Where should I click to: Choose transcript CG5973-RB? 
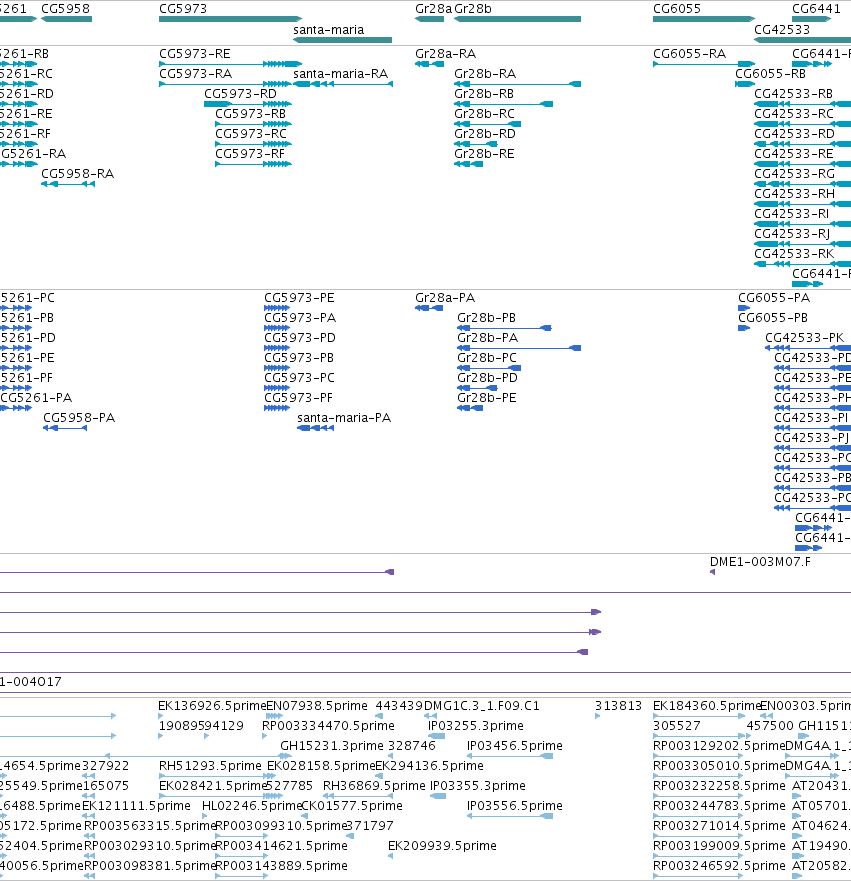251,113
